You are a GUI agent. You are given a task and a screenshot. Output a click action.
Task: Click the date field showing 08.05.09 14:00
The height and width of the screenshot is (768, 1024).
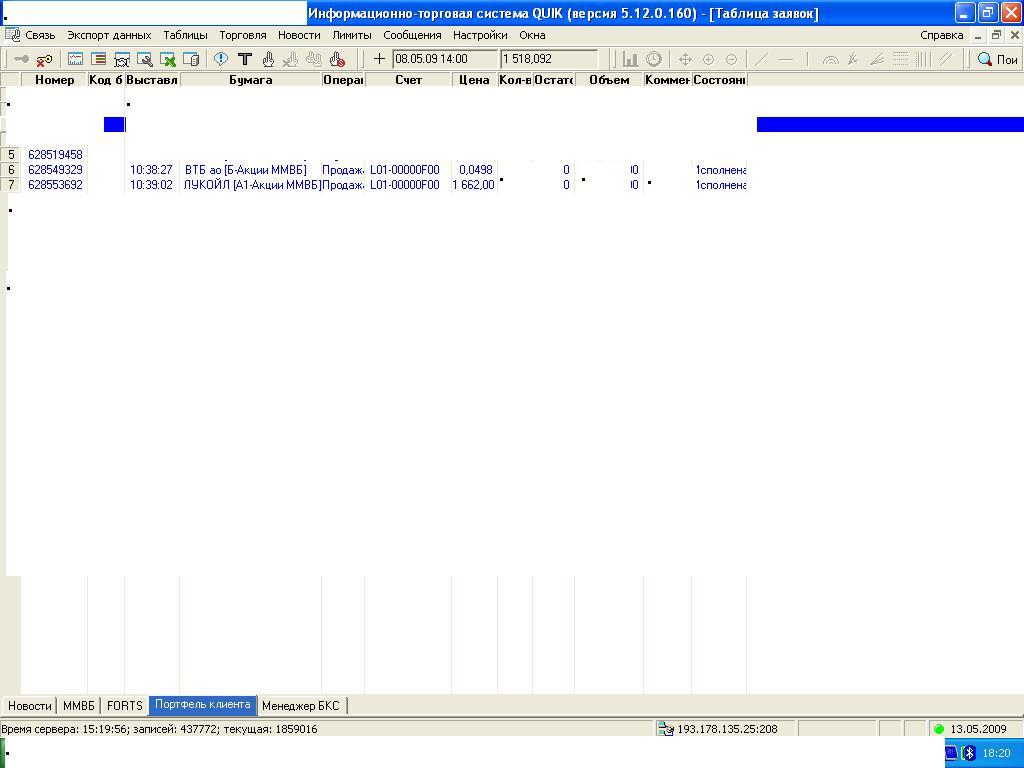(445, 59)
